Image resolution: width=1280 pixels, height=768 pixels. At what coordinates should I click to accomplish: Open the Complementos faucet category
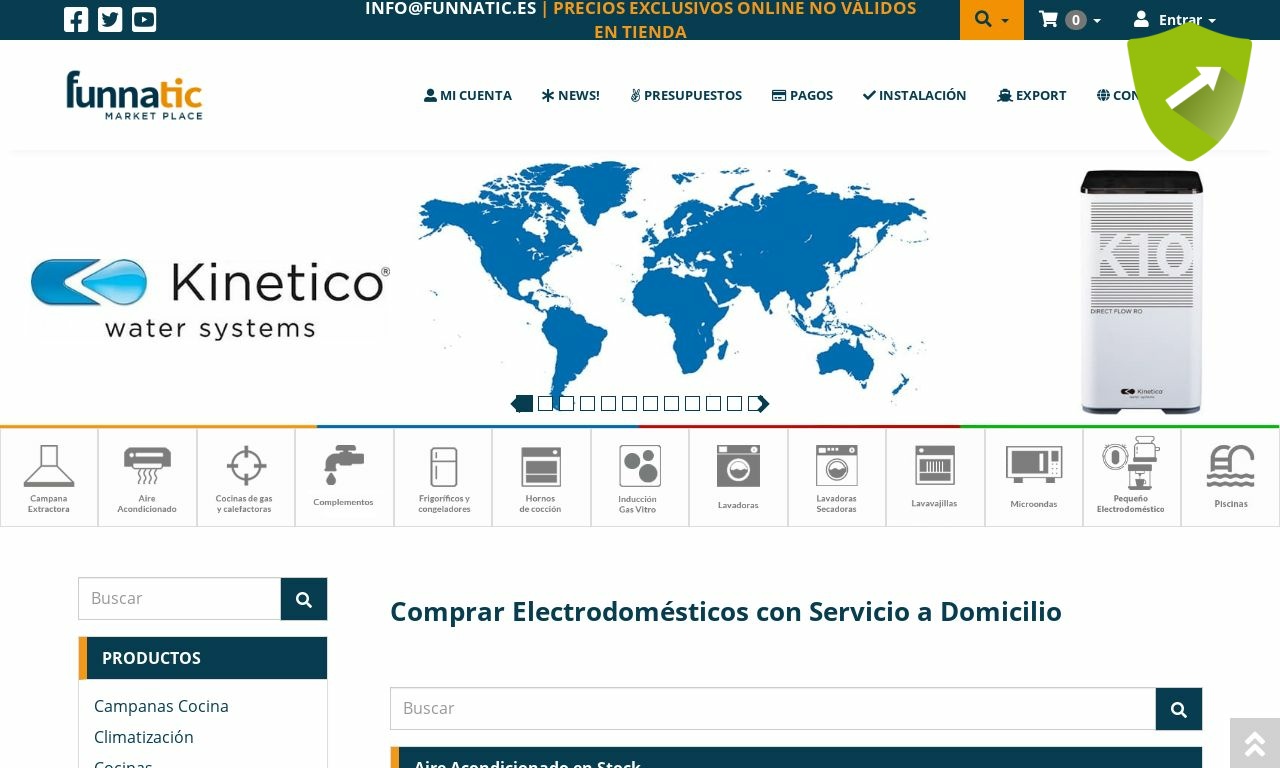(344, 478)
